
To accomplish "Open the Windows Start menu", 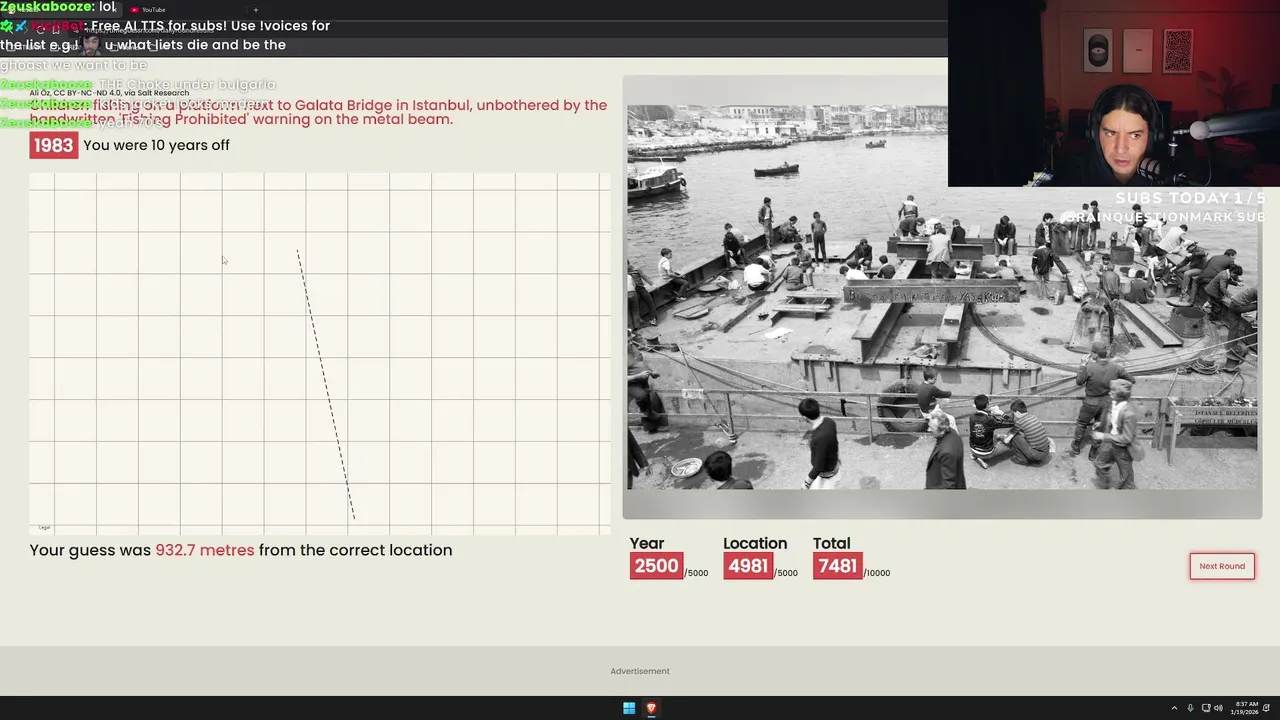I will click(629, 708).
